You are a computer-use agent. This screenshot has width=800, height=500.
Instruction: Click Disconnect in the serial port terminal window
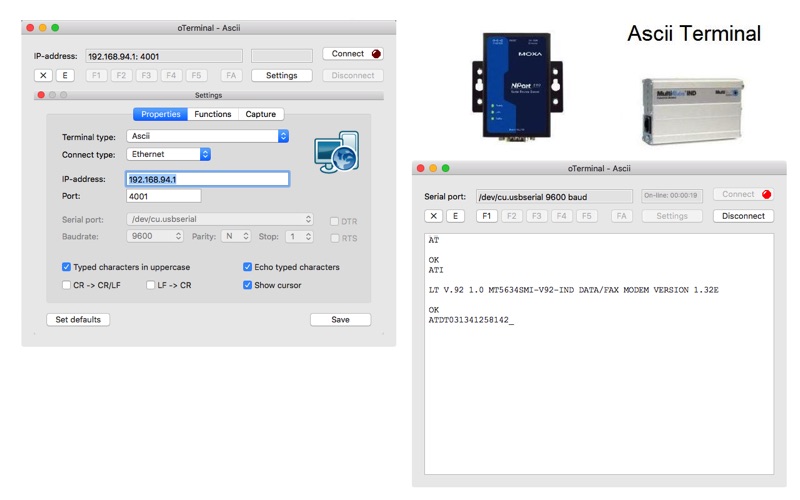pyautogui.click(x=743, y=216)
